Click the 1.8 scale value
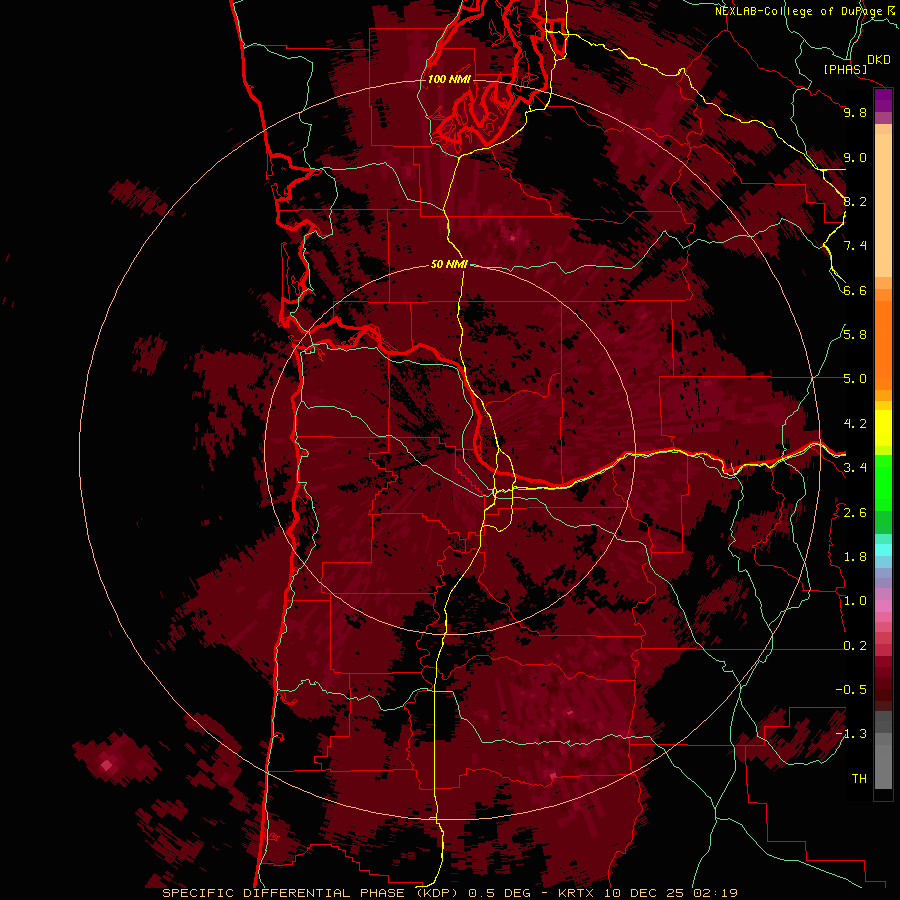This screenshot has height=900, width=900. tap(855, 557)
